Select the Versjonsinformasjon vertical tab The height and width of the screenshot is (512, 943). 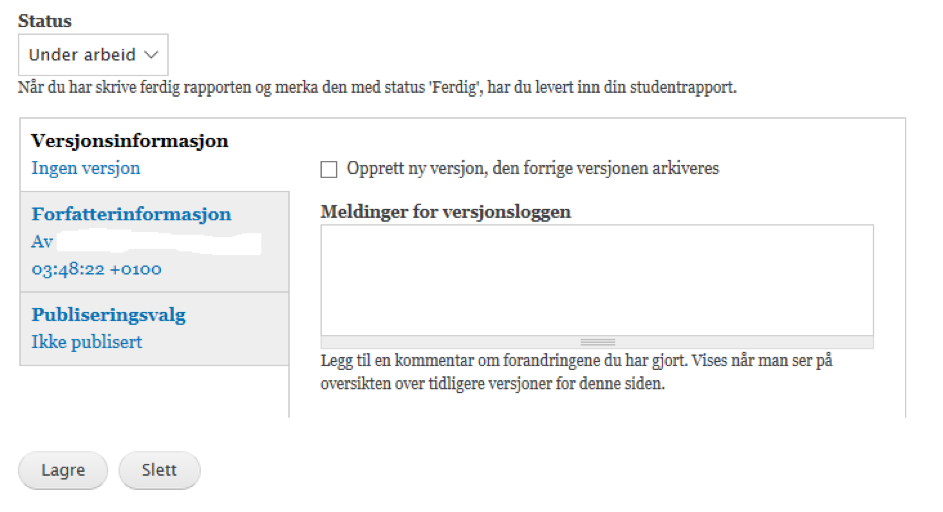(x=130, y=141)
